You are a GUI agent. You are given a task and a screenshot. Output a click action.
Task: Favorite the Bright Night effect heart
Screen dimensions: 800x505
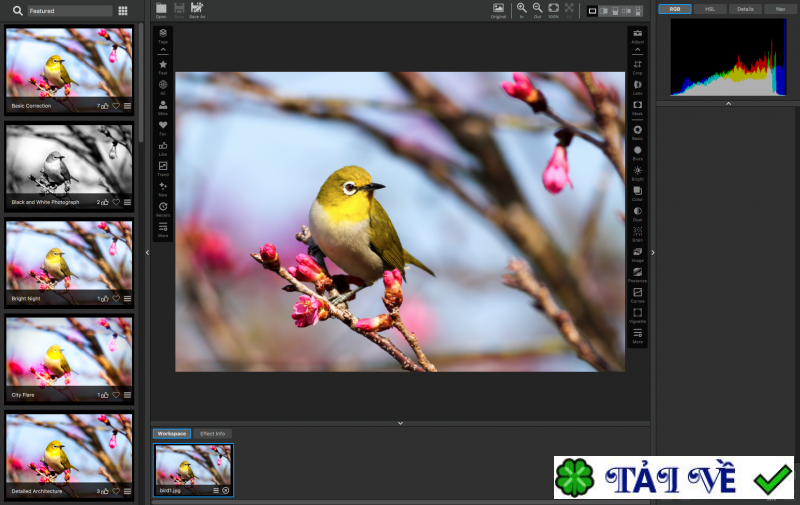(116, 298)
